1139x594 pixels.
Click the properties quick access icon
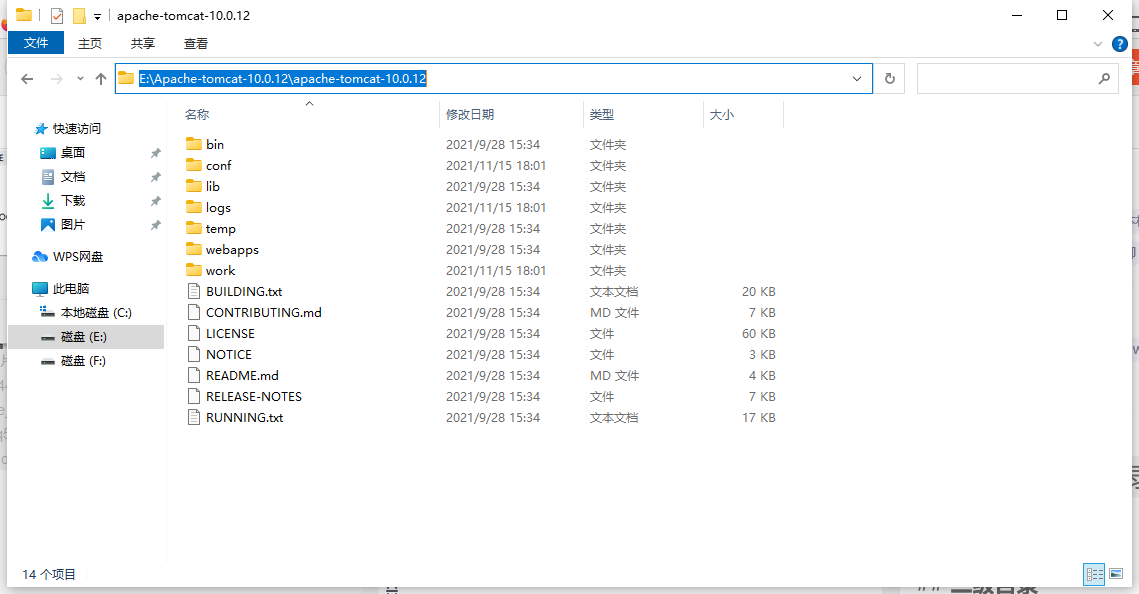click(57, 15)
